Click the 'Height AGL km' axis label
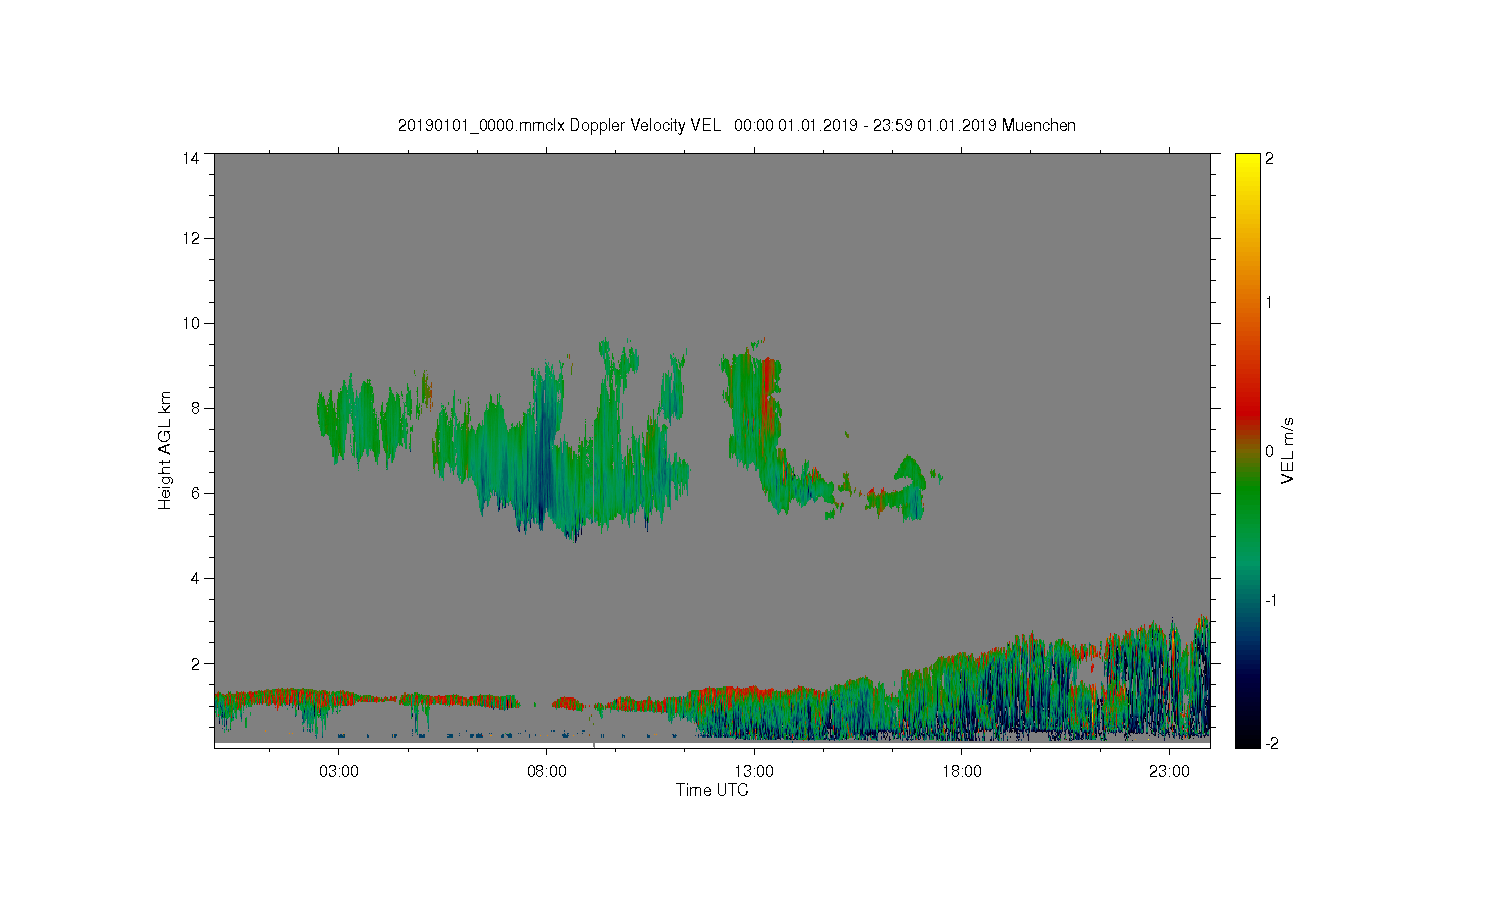 [165, 450]
